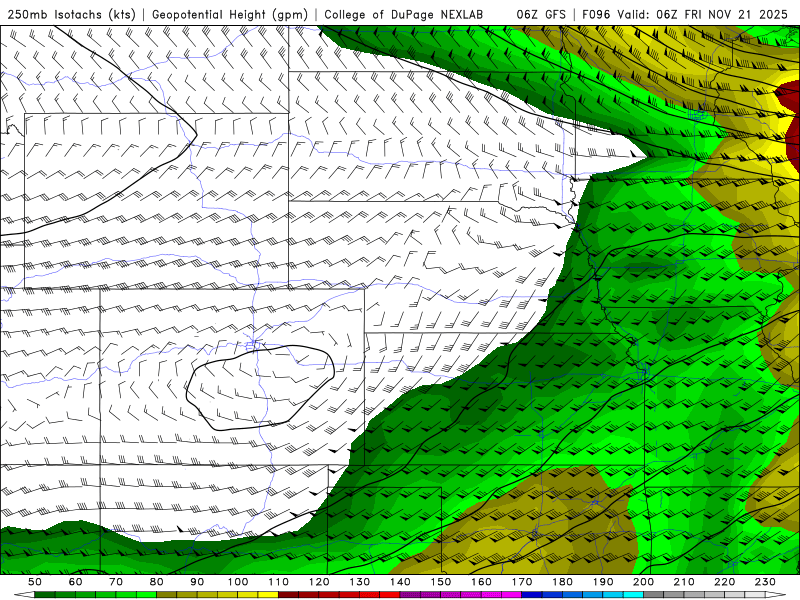This screenshot has height=600, width=800.
Task: Click the 190 knot legend label
Action: point(603,582)
